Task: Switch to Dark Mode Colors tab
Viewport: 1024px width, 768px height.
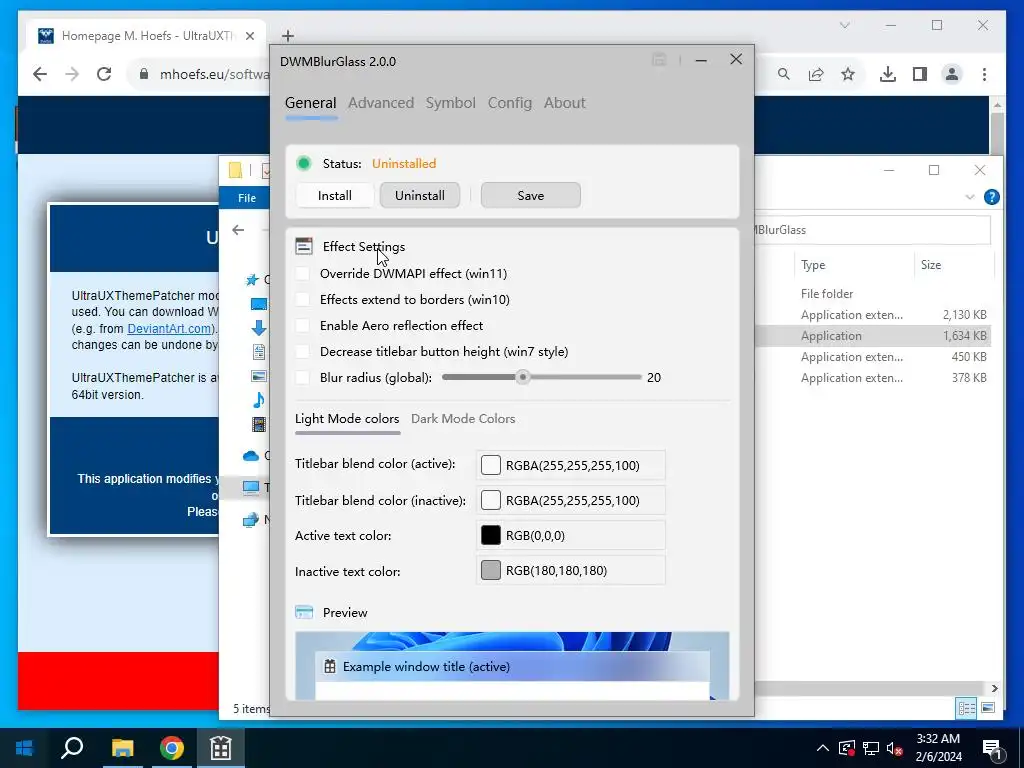Action: click(463, 419)
